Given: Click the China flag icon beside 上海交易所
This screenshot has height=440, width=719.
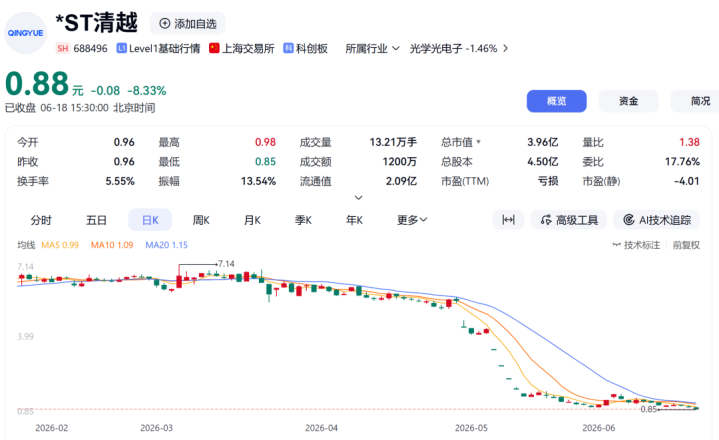Looking at the screenshot, I should [214, 48].
